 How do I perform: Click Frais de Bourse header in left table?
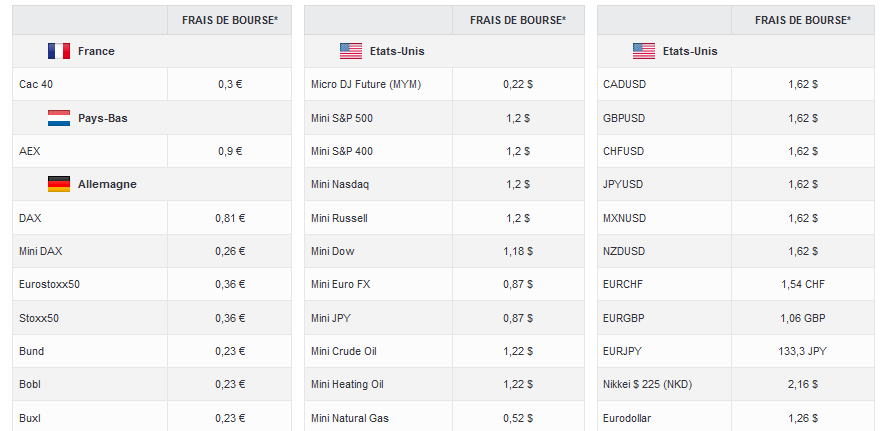[230, 20]
